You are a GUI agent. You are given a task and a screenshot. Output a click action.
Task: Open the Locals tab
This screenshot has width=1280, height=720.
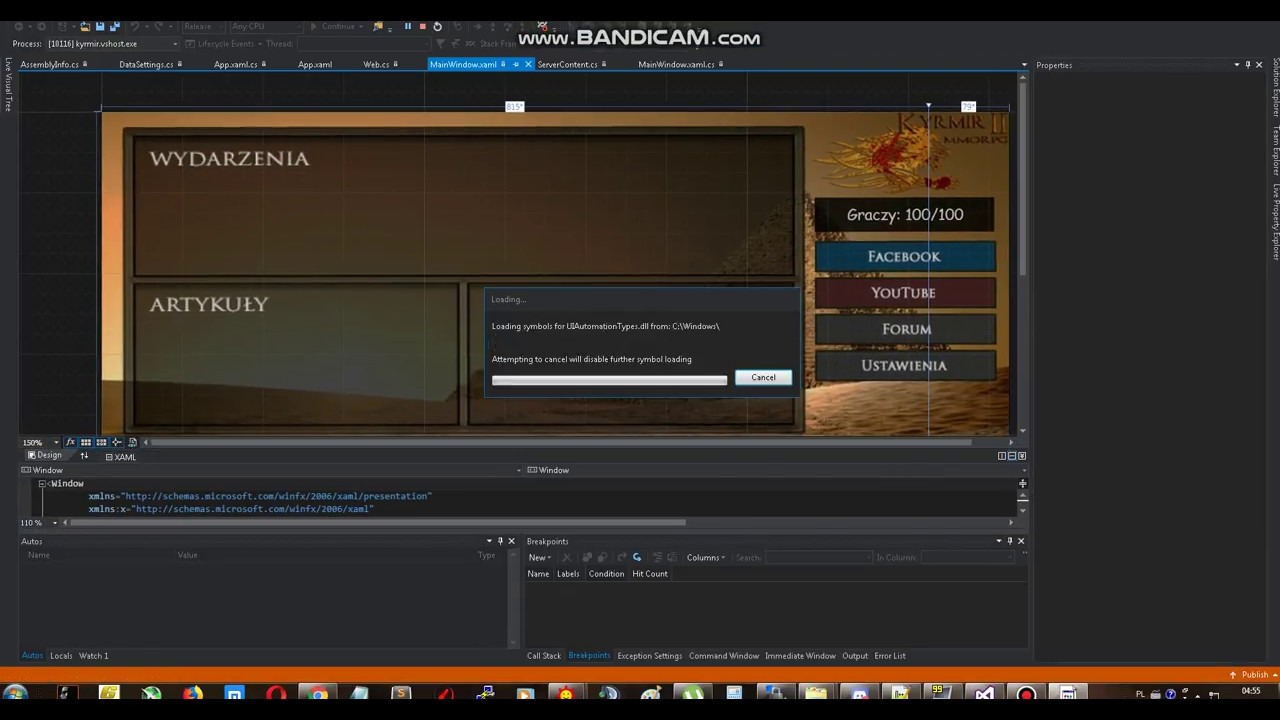point(61,656)
